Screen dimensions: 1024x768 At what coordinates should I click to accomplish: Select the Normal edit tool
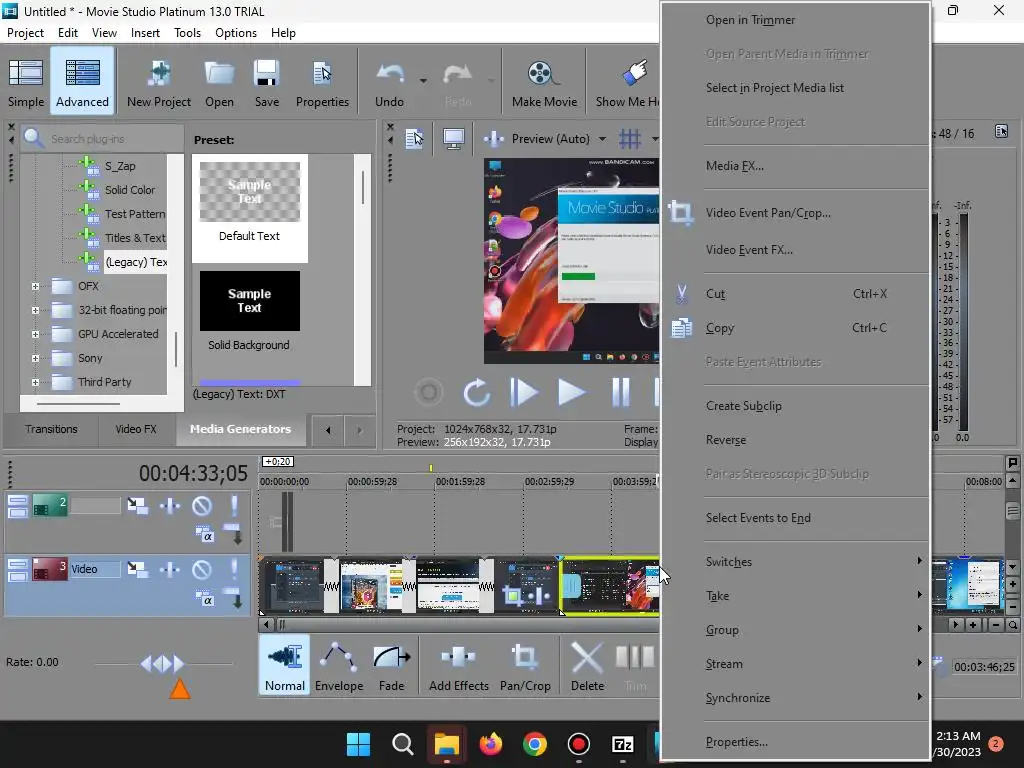285,665
